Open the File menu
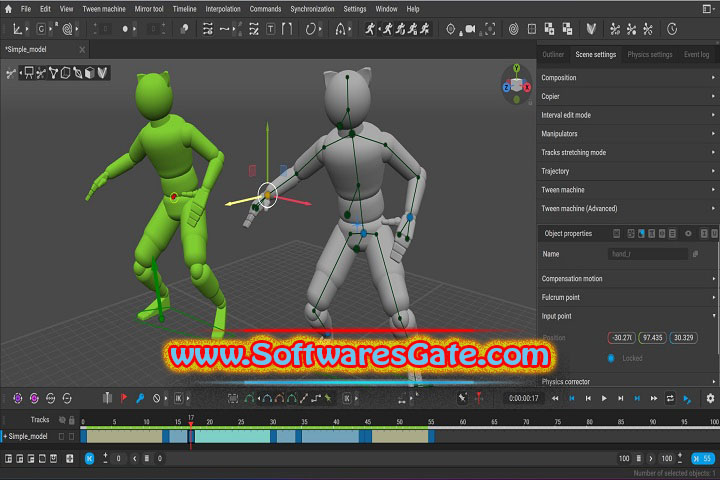Image resolution: width=720 pixels, height=480 pixels. pos(26,9)
